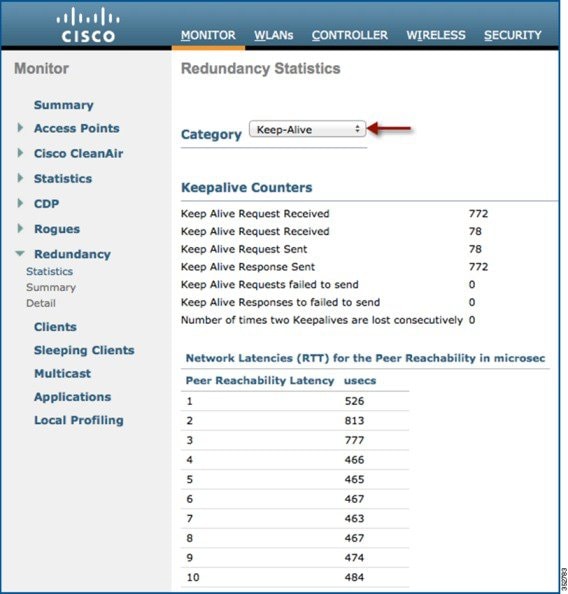
Task: Expand the Cisco CleanAir arrow
Action: (x=20, y=153)
